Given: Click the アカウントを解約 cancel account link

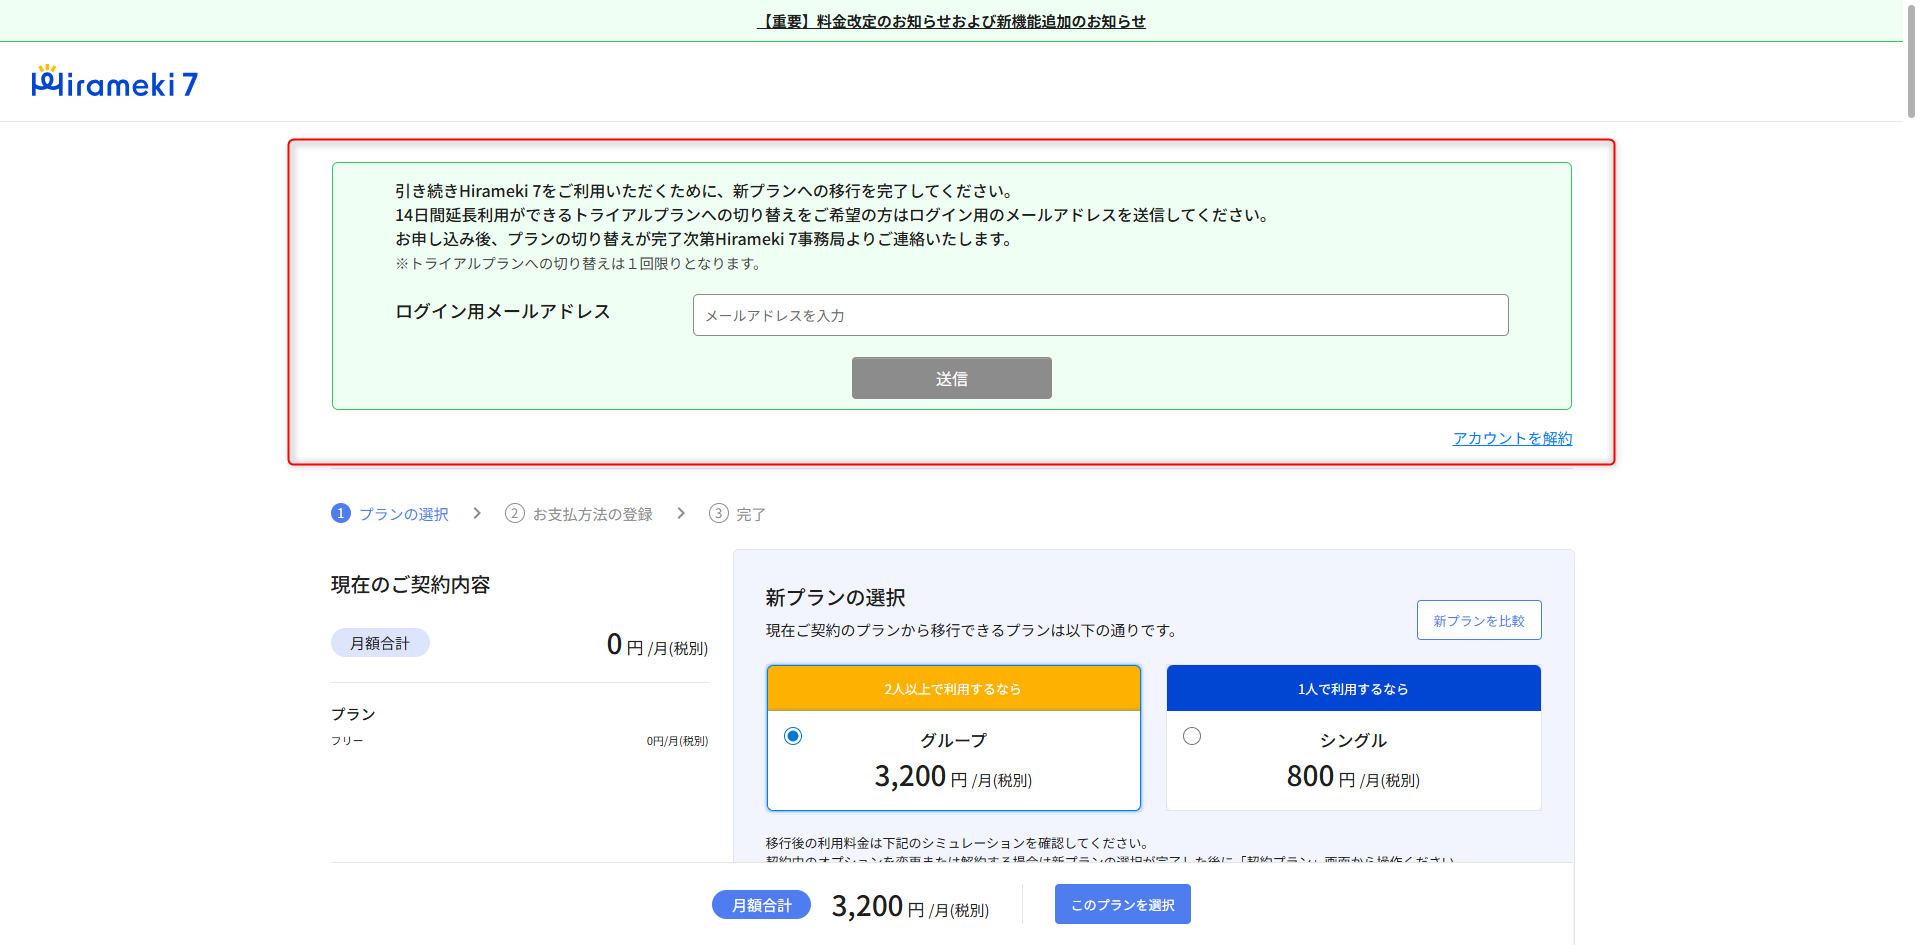Looking at the screenshot, I should pos(1512,438).
